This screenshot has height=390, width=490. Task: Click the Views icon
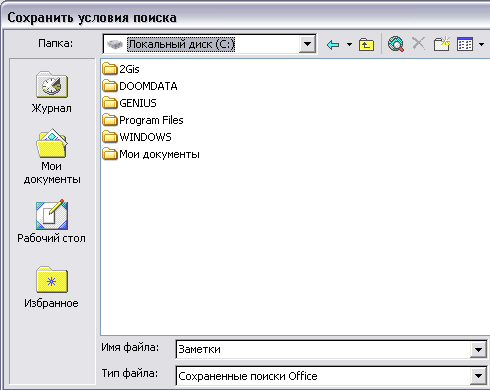click(x=465, y=44)
